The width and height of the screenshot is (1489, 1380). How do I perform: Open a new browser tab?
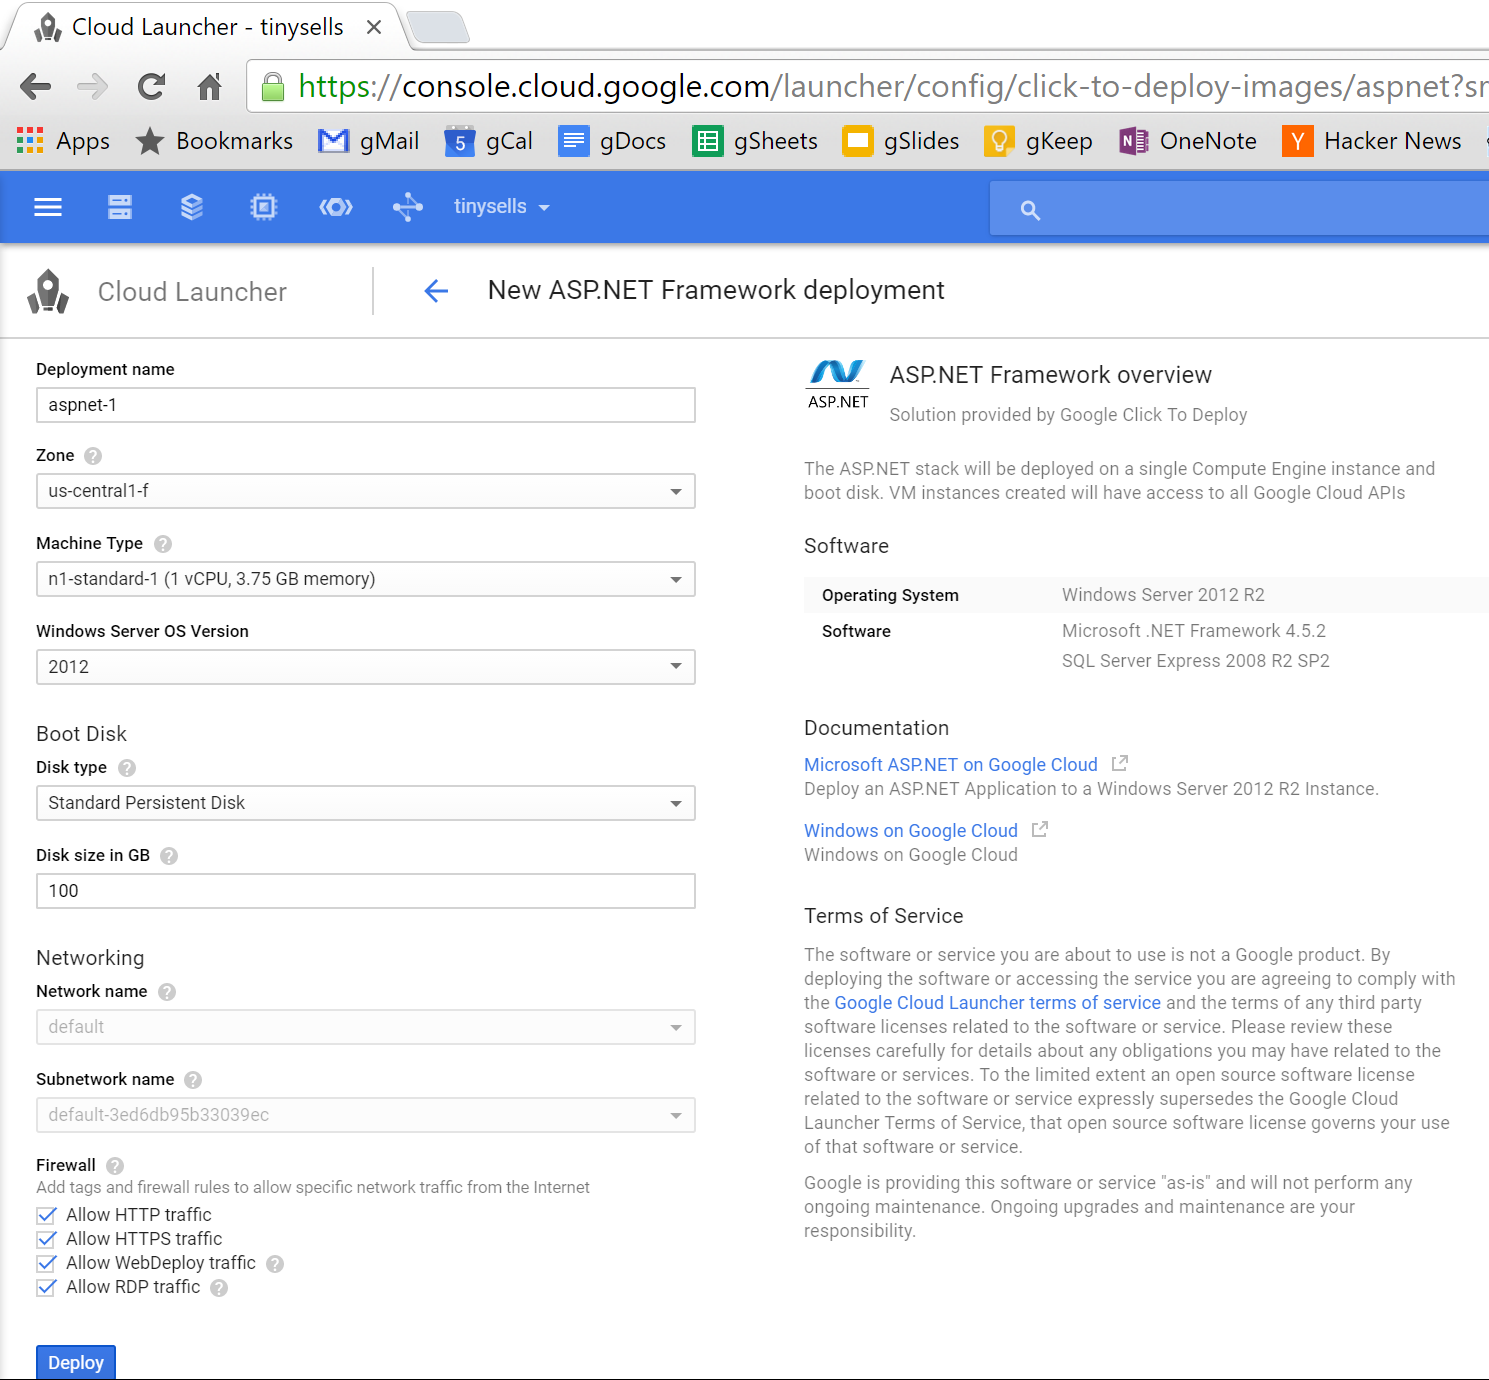[438, 28]
